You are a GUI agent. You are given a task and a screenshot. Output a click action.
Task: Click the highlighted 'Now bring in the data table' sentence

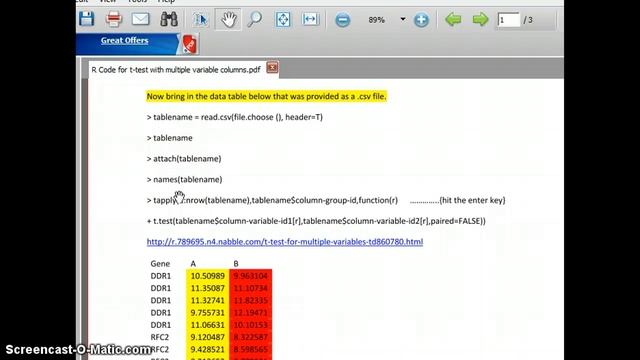tap(266, 96)
